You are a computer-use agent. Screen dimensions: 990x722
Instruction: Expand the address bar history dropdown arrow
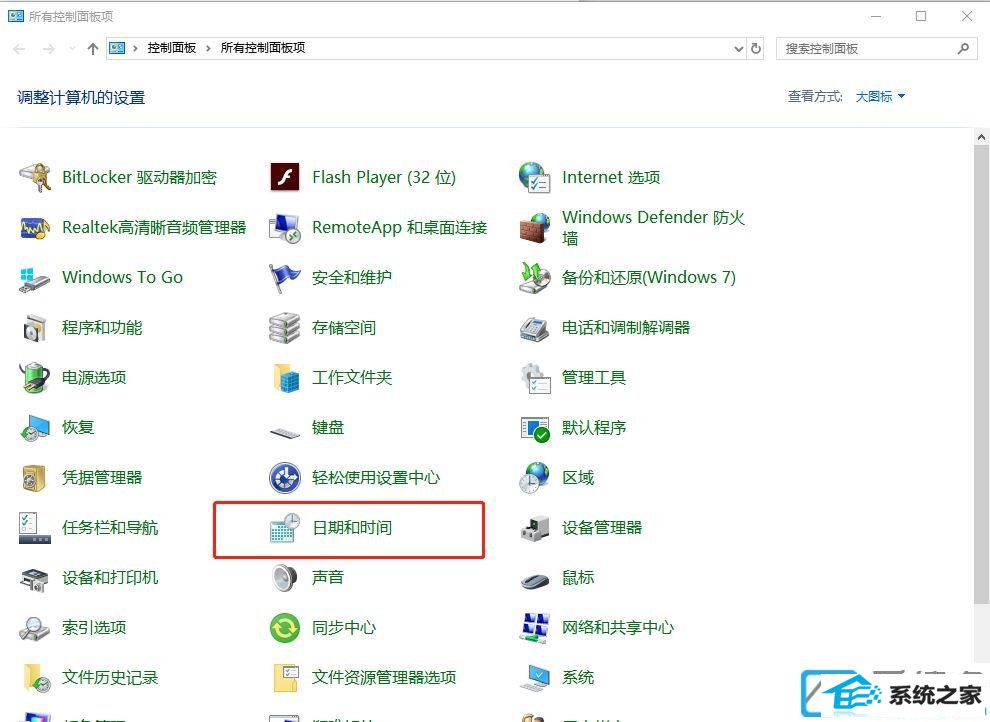[x=739, y=49]
